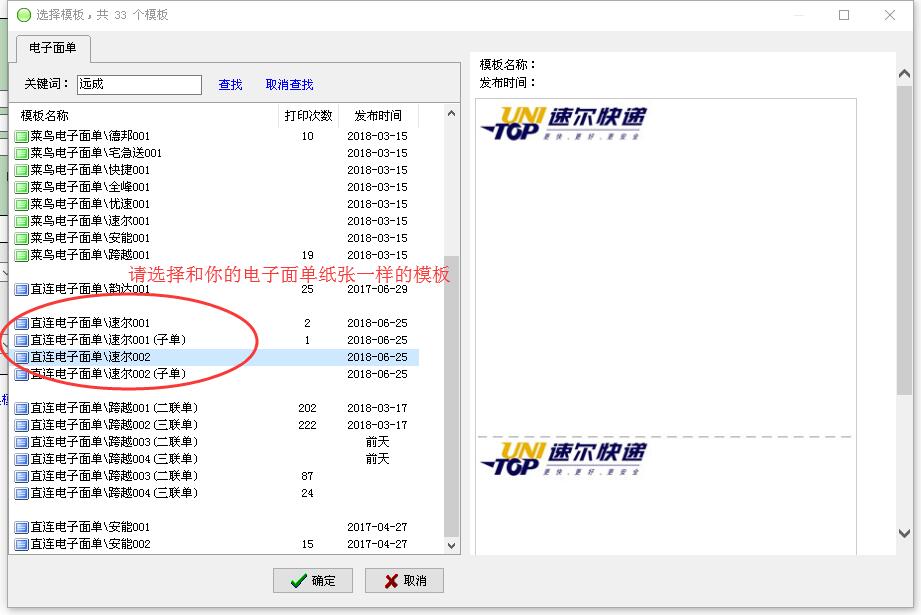
Task: Select row 直连电子面单\速尔001 (子单)
Action: point(216,340)
